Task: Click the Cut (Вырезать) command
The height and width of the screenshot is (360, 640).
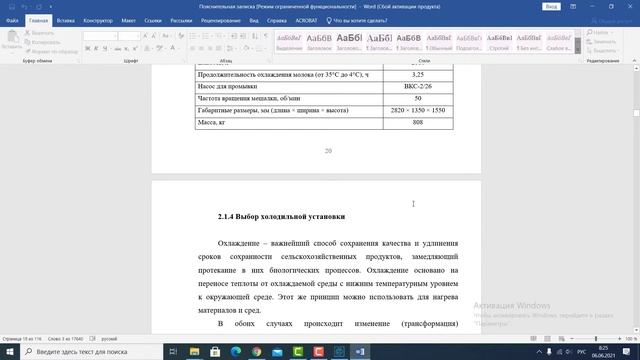Action: coord(39,33)
